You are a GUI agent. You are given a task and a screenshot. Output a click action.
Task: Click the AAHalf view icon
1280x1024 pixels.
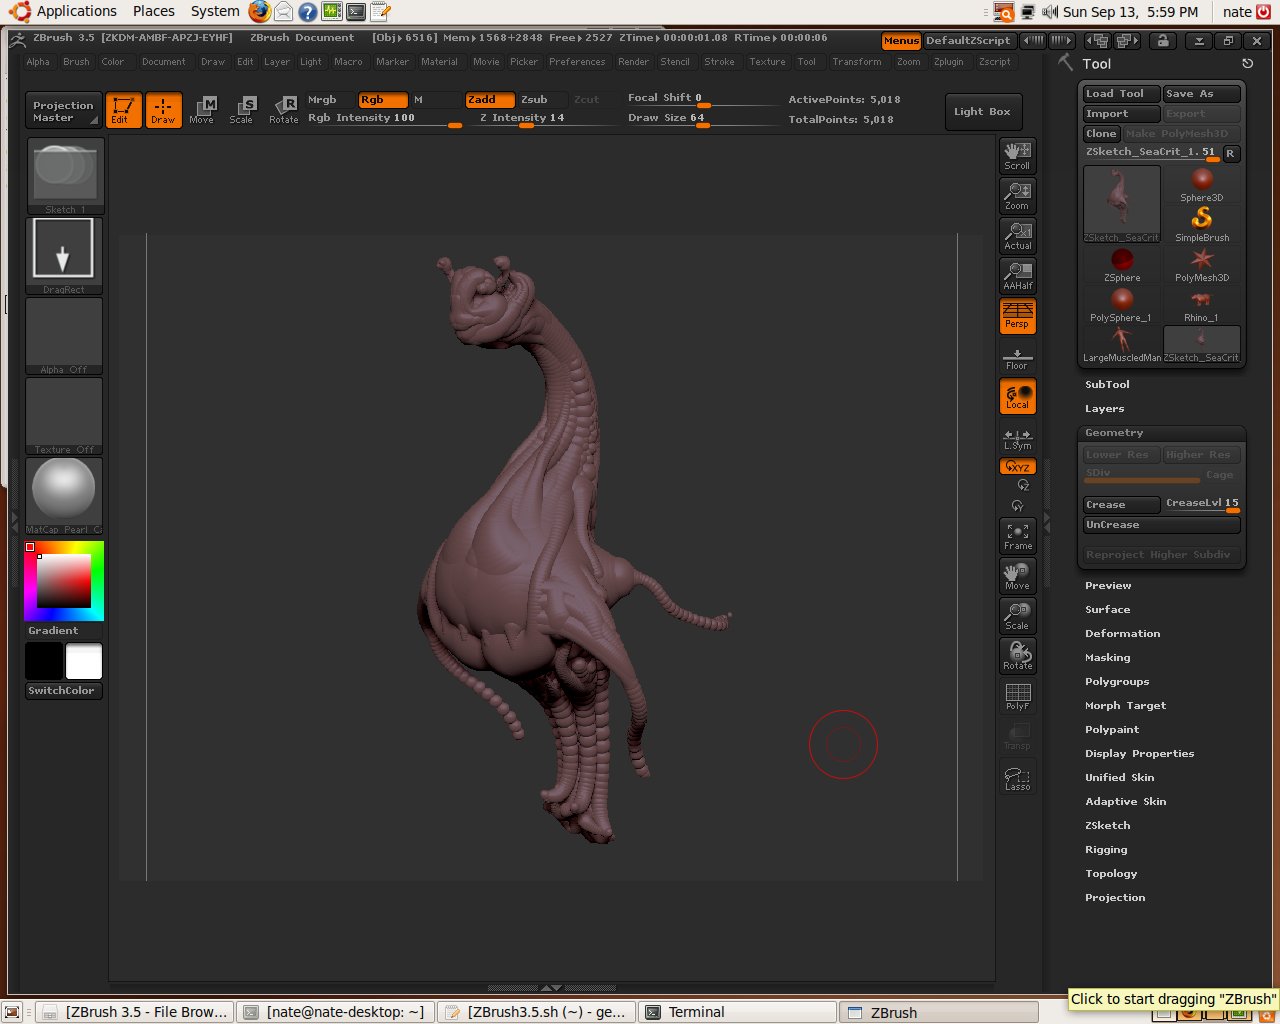click(1017, 275)
